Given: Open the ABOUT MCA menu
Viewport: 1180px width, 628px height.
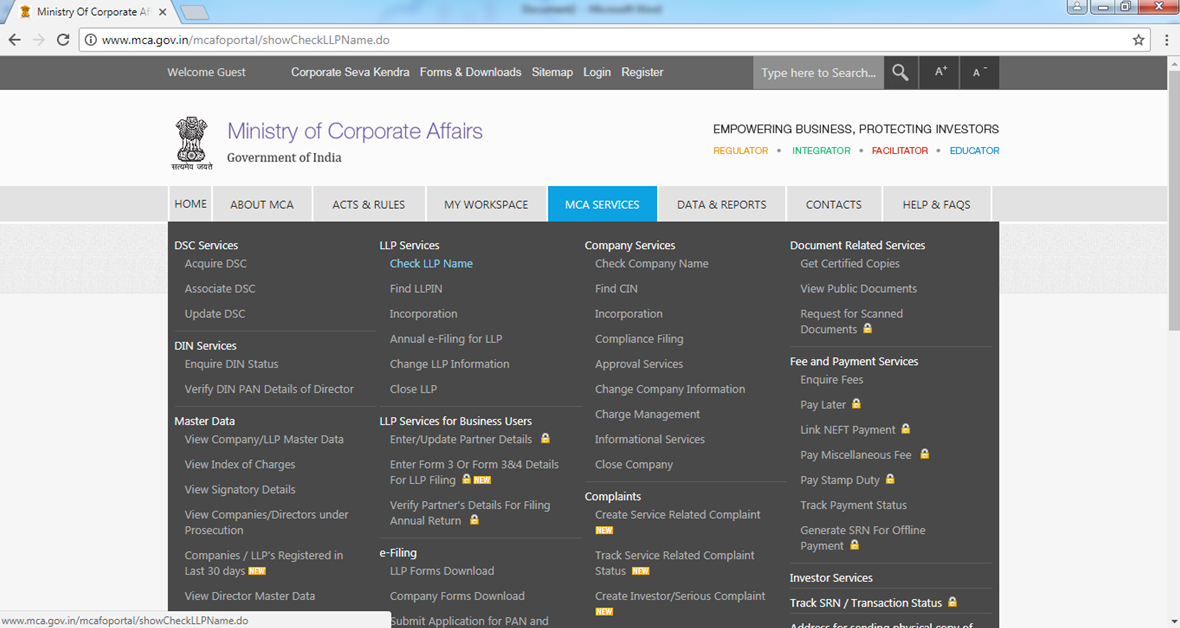Looking at the screenshot, I should tap(262, 204).
